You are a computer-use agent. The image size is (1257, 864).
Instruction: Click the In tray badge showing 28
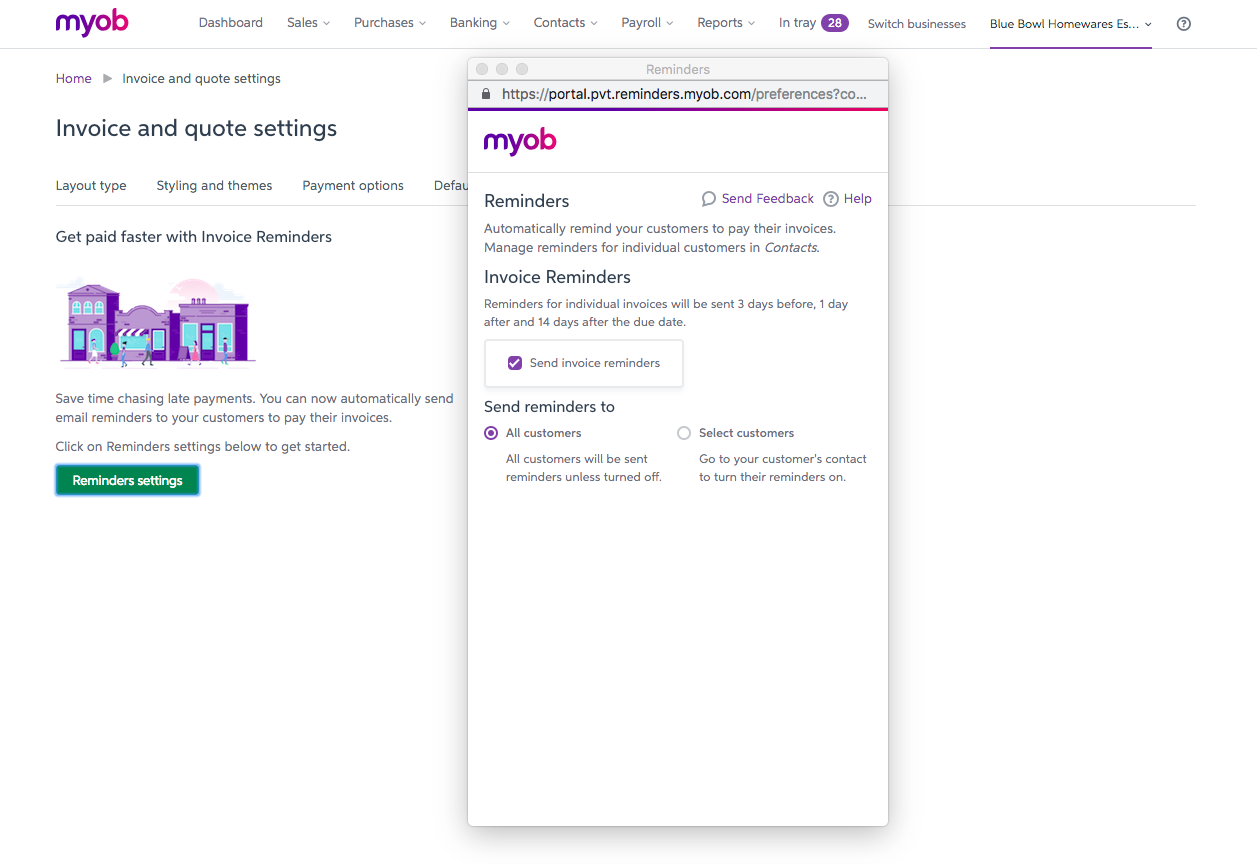tap(834, 23)
